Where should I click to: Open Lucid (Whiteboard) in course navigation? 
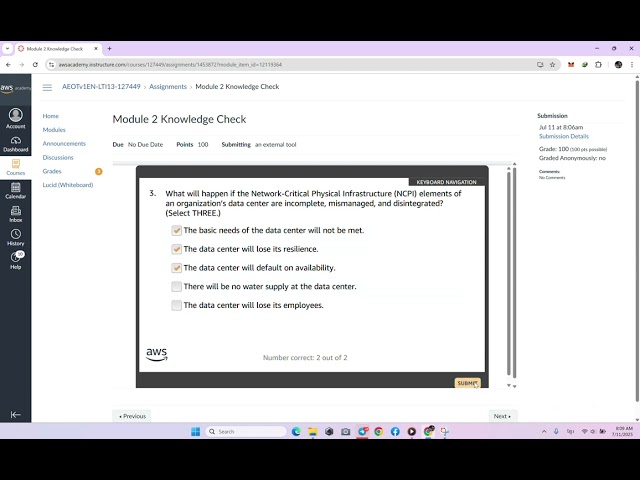(x=68, y=185)
